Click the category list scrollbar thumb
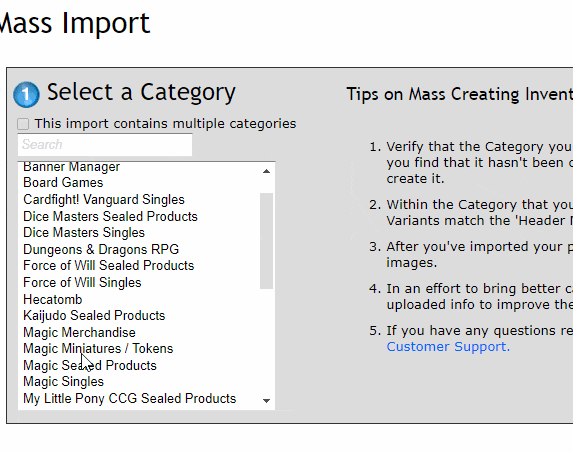Viewport: 573px width, 452px height. 266,241
